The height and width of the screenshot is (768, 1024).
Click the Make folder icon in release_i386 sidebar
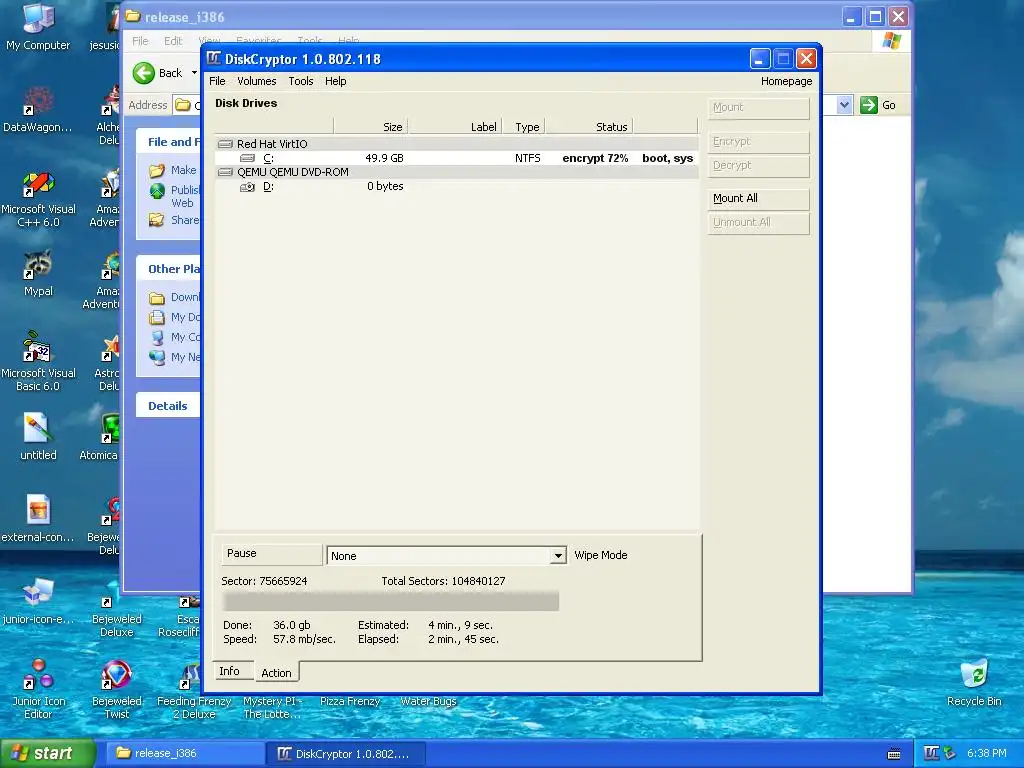tap(157, 170)
